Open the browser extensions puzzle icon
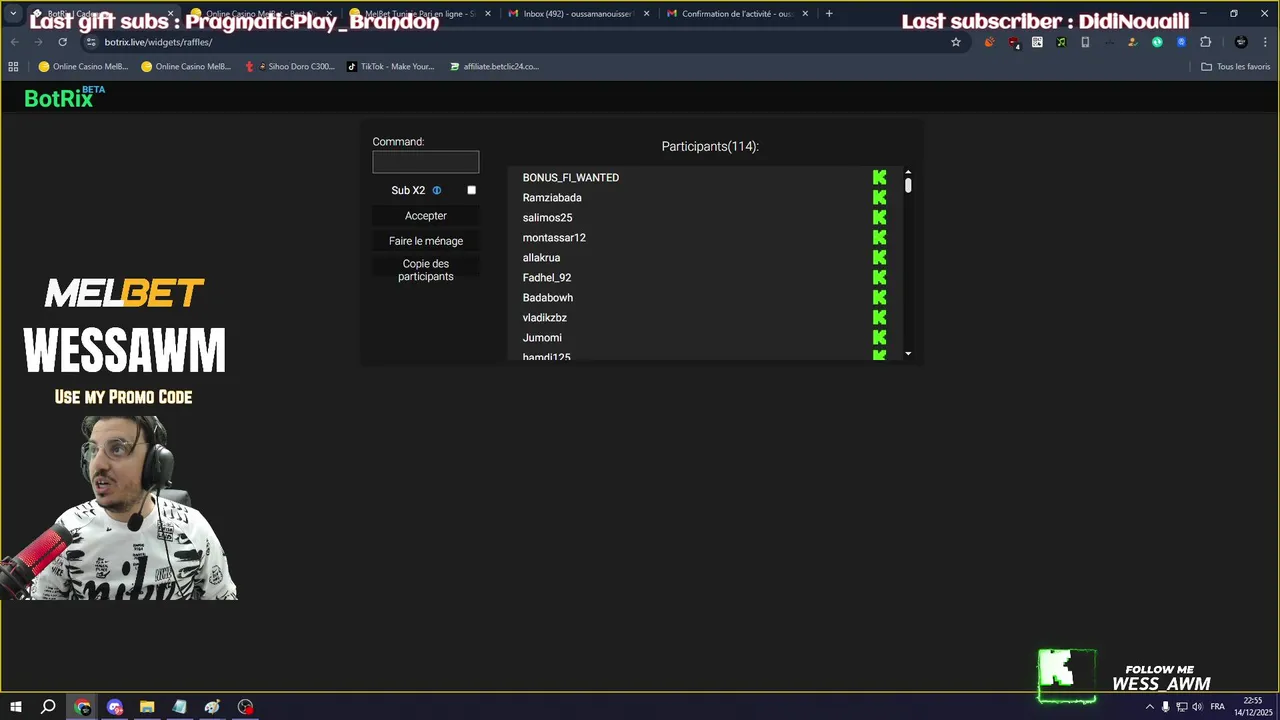 pos(1205,42)
